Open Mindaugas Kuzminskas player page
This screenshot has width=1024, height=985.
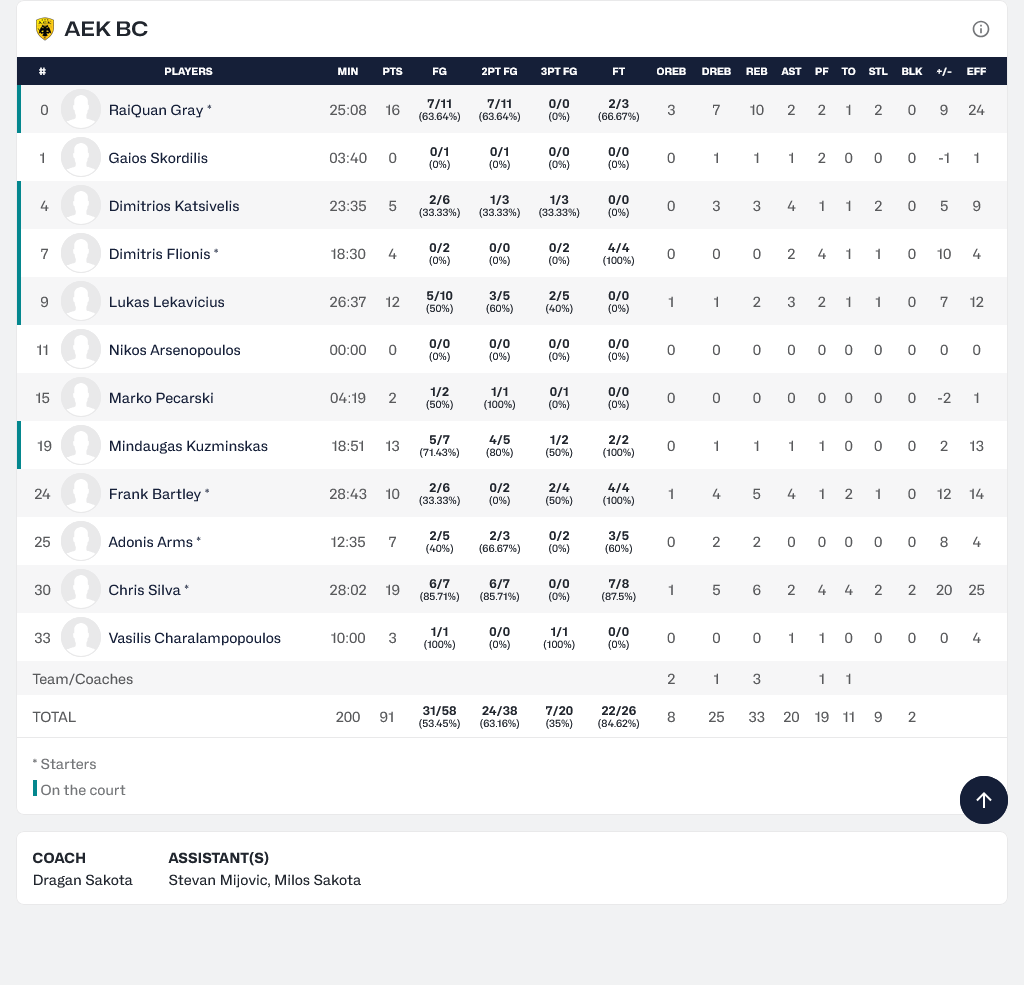tap(188, 446)
